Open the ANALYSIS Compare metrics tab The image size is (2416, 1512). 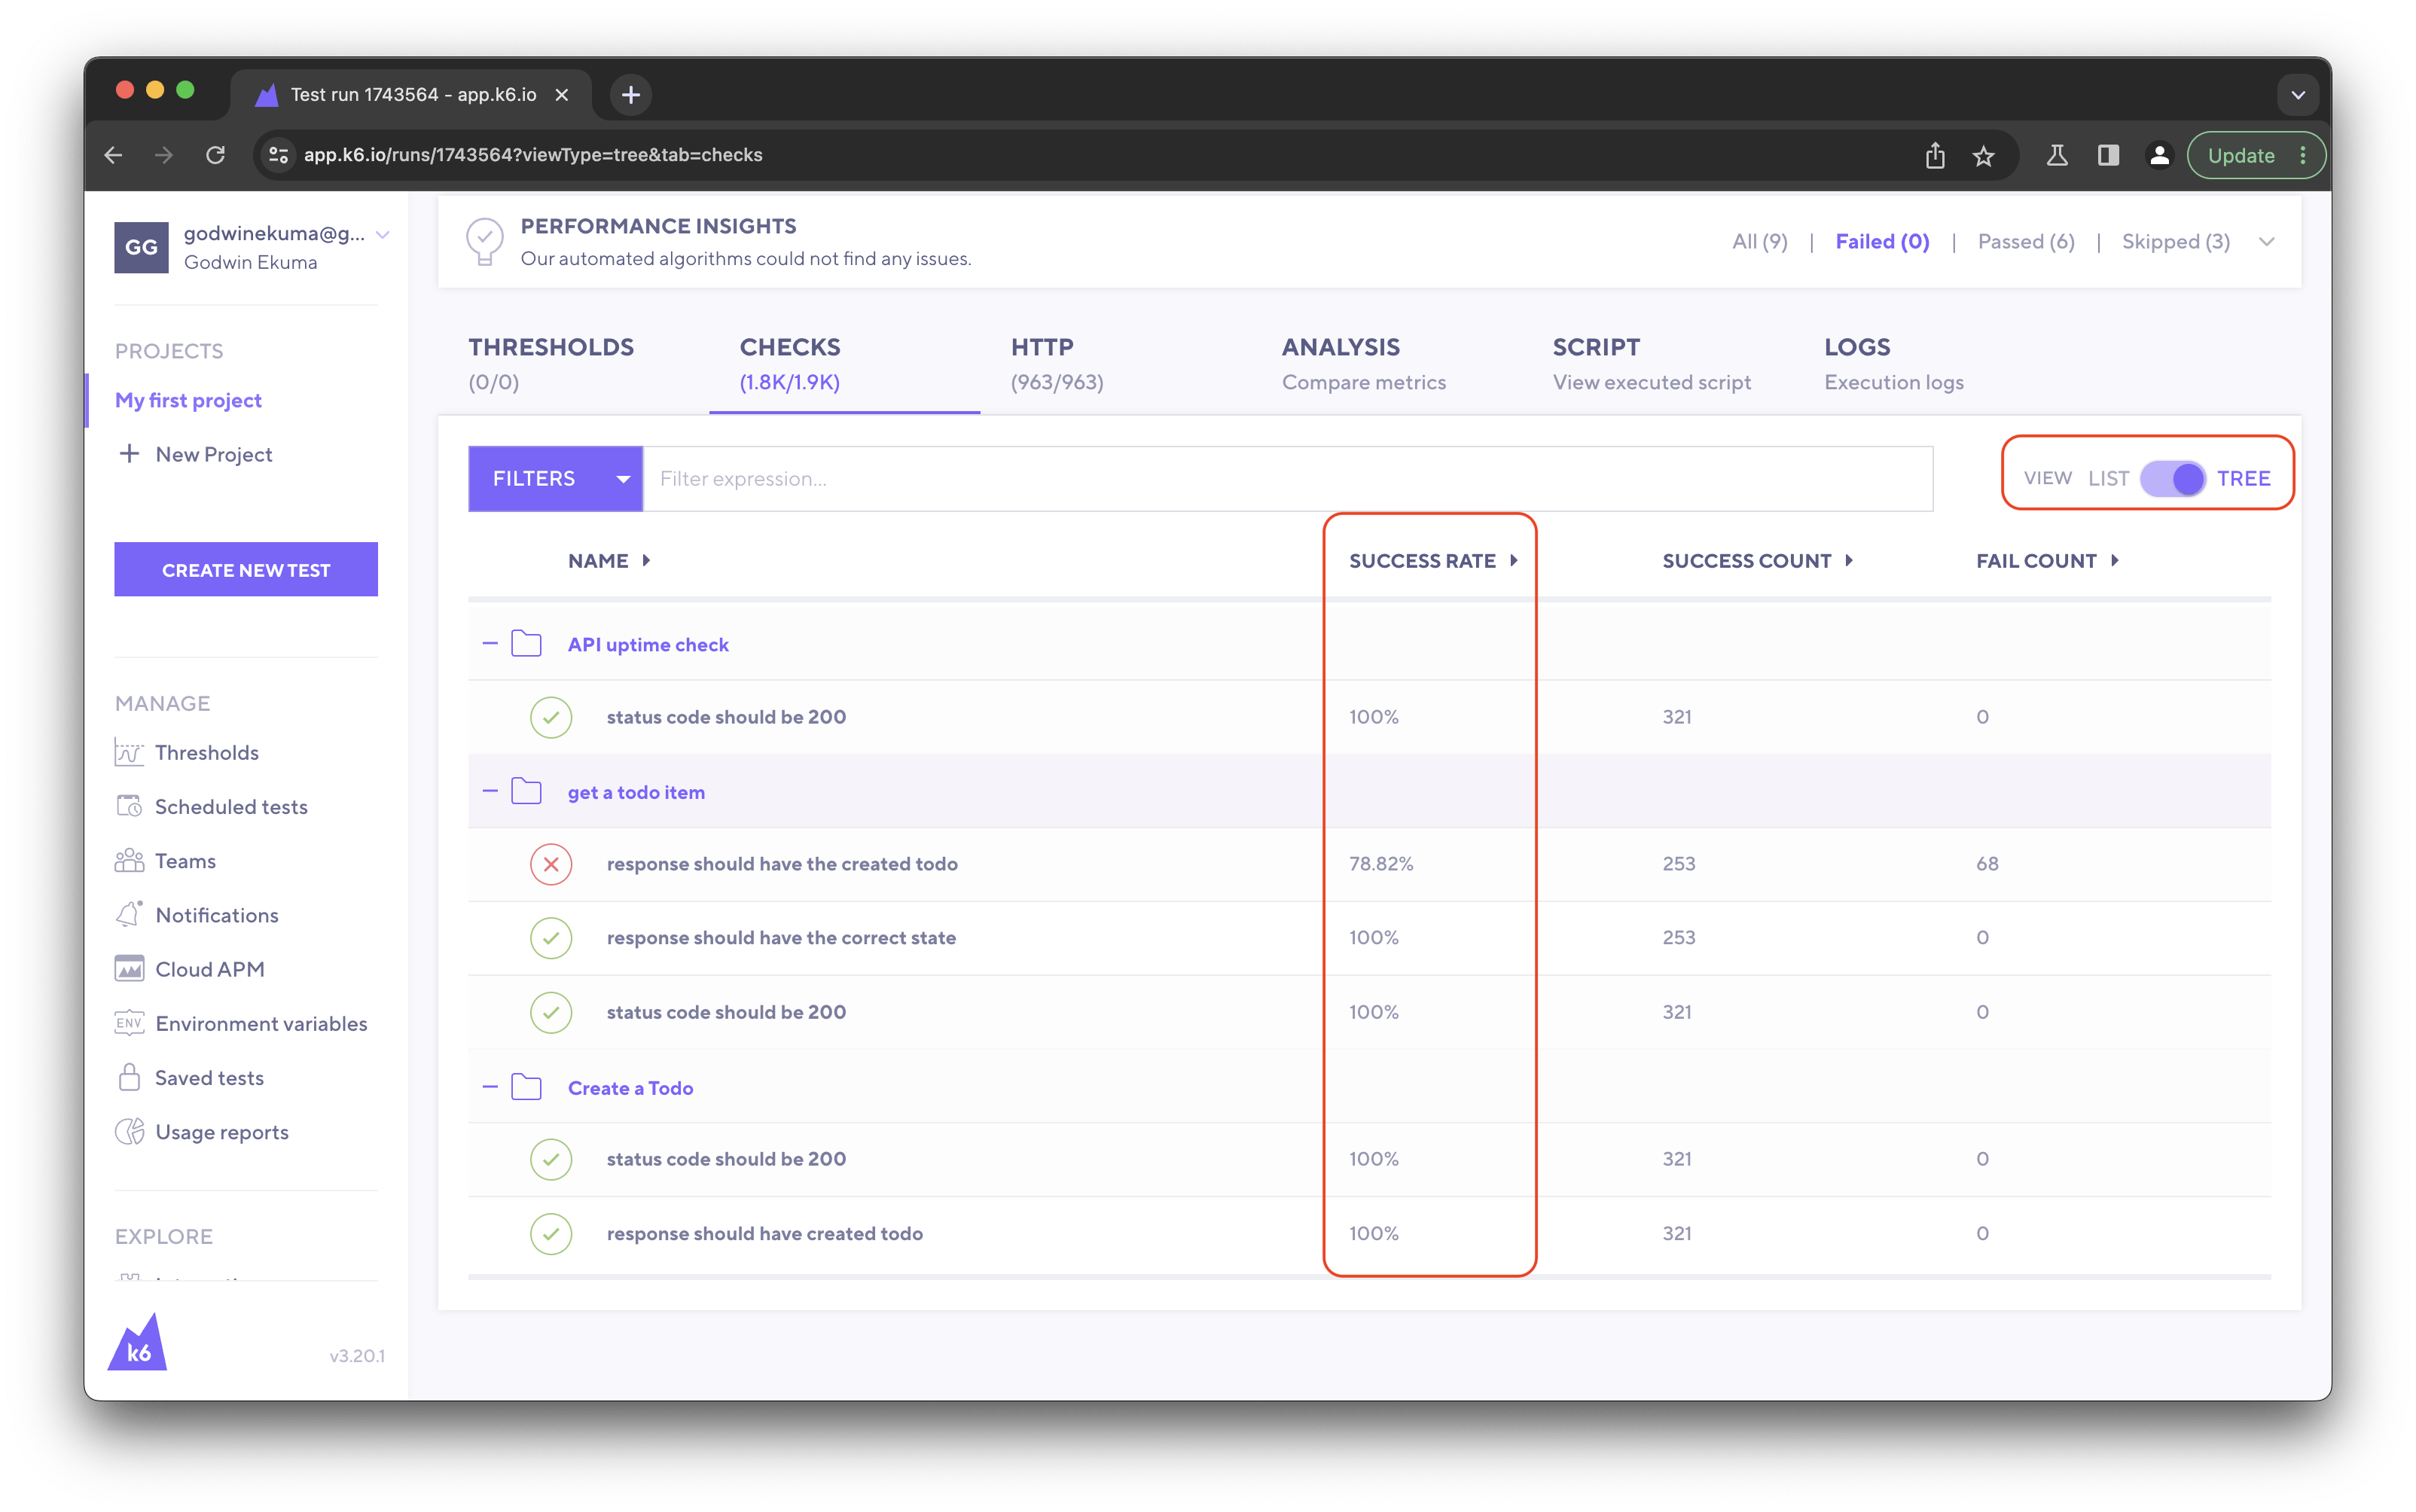pyautogui.click(x=1341, y=362)
